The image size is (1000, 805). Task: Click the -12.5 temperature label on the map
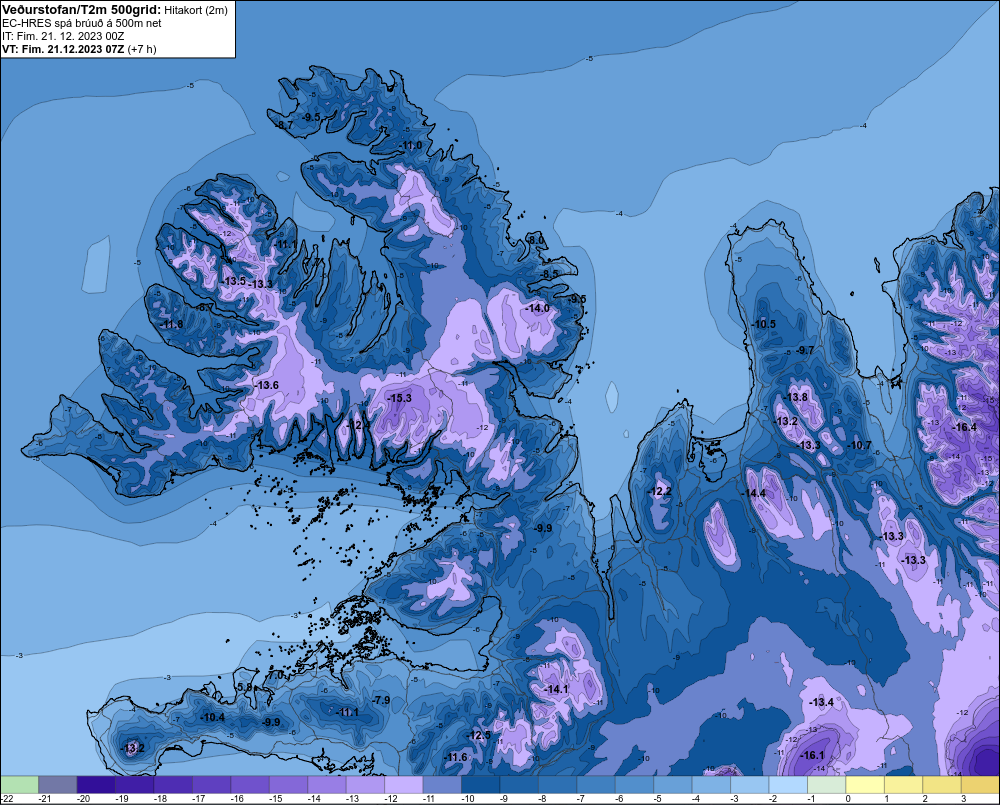click(479, 735)
